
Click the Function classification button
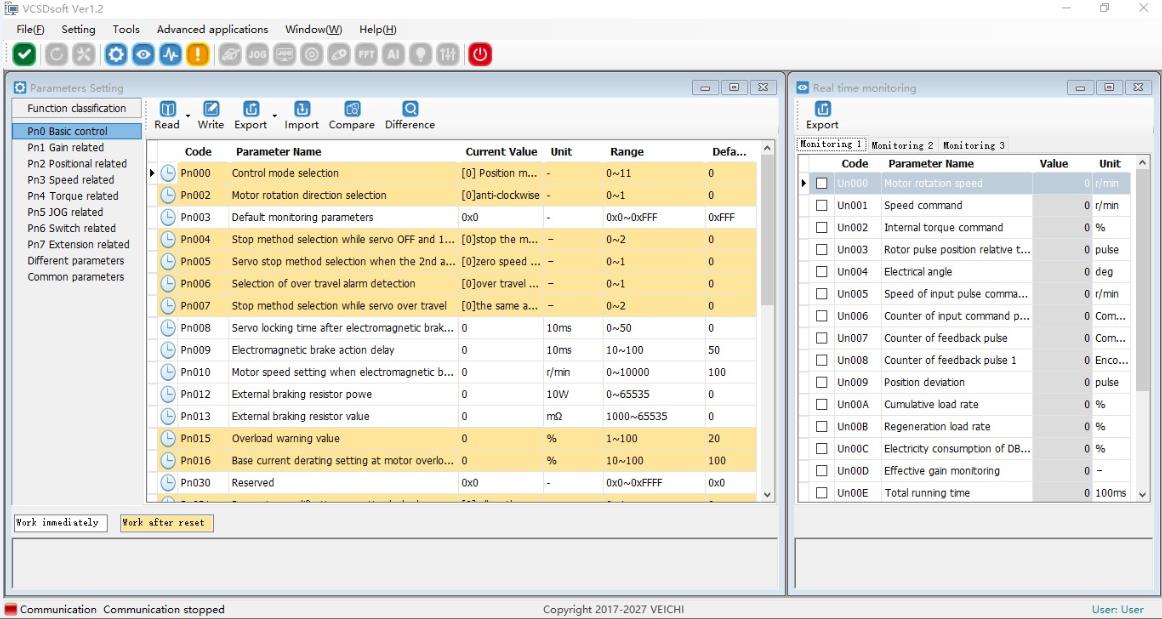coord(76,108)
